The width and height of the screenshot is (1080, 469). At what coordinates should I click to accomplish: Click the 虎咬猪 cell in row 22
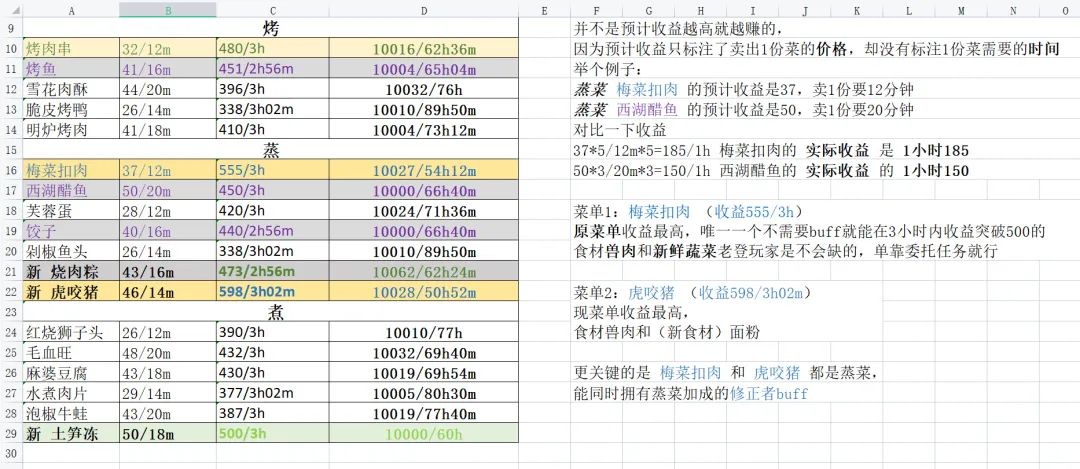(71, 292)
